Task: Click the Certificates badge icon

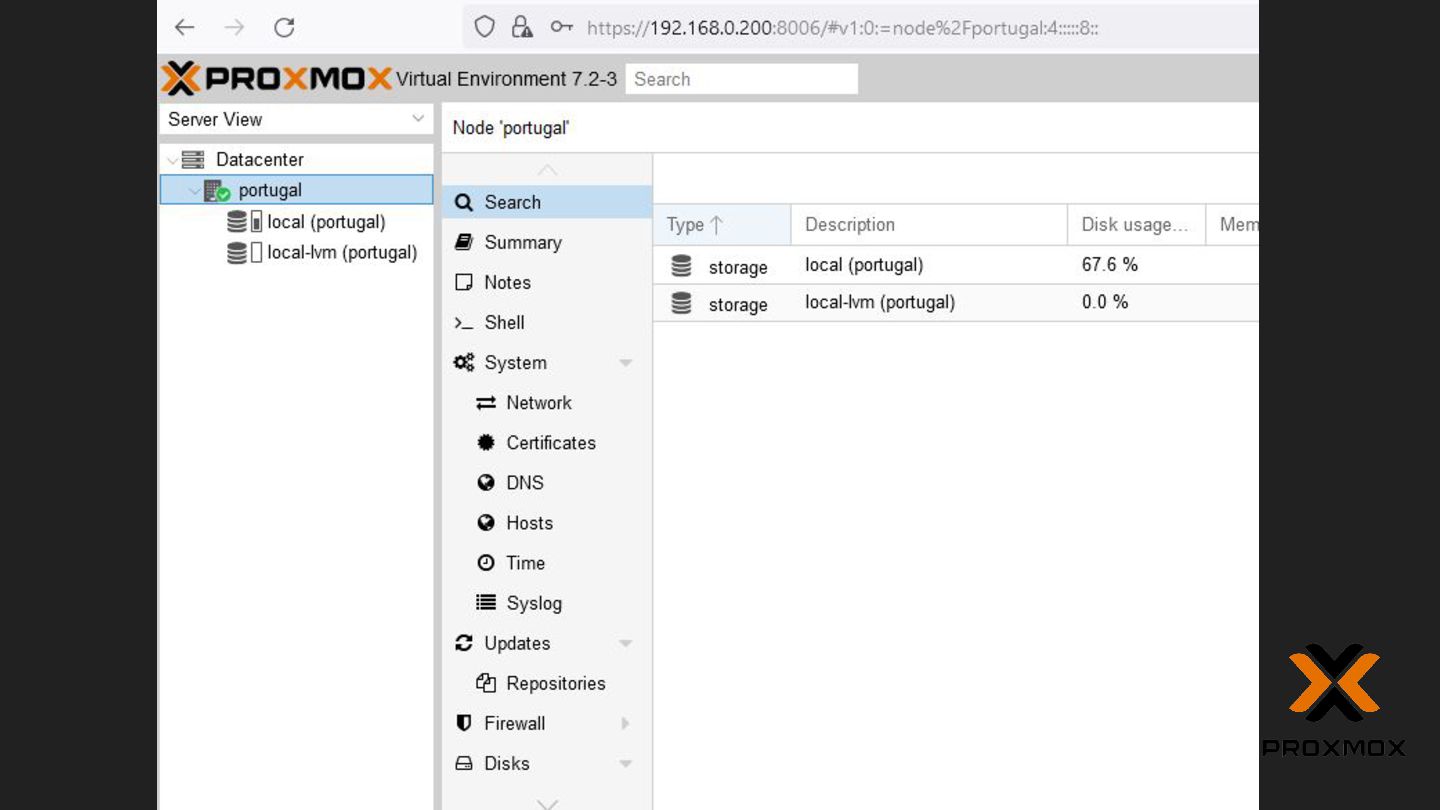Action: pyautogui.click(x=486, y=443)
